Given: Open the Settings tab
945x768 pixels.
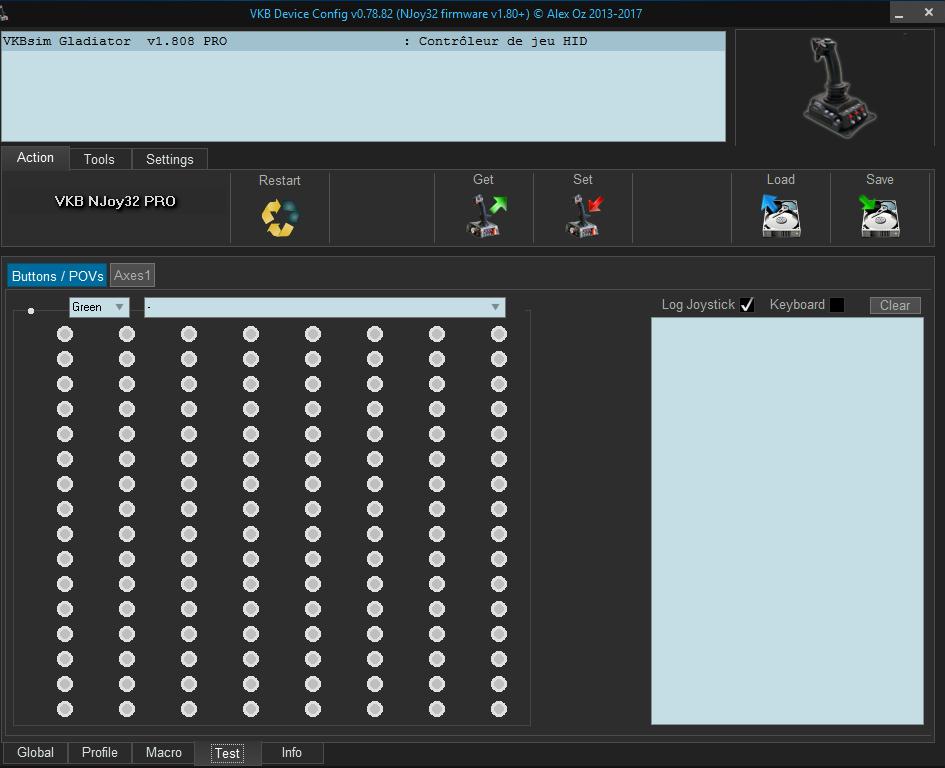Looking at the screenshot, I should tap(170, 159).
